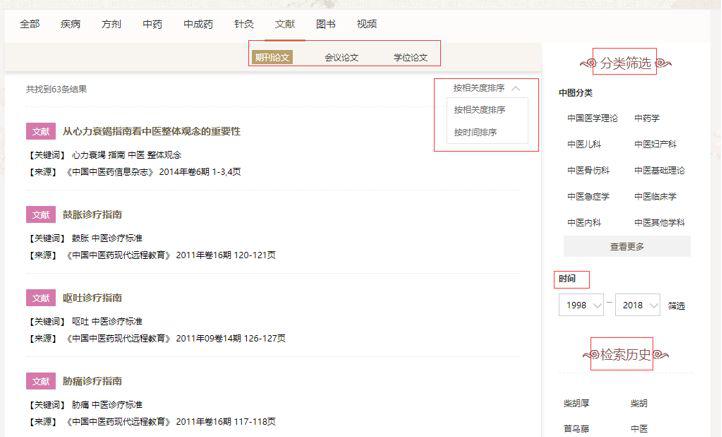Filter by 中医儿科 category
722x437 pixels.
[584, 144]
